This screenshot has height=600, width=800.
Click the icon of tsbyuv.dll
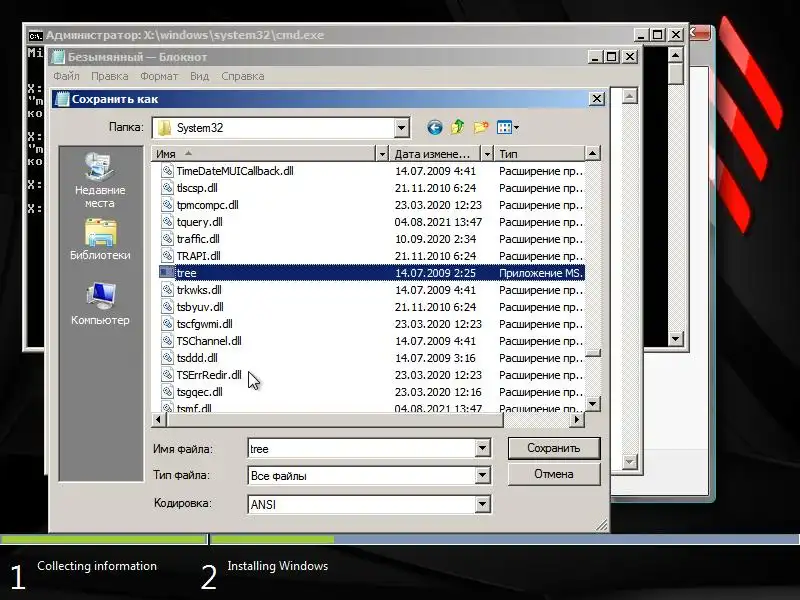167,307
